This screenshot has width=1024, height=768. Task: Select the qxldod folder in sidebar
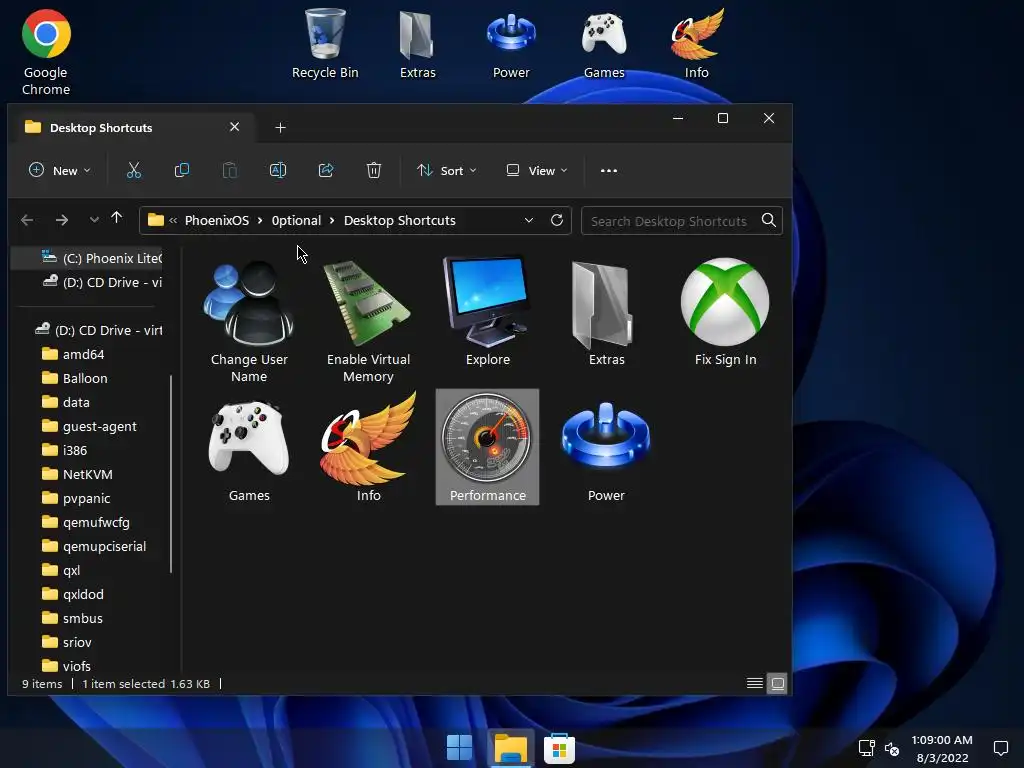(72, 594)
